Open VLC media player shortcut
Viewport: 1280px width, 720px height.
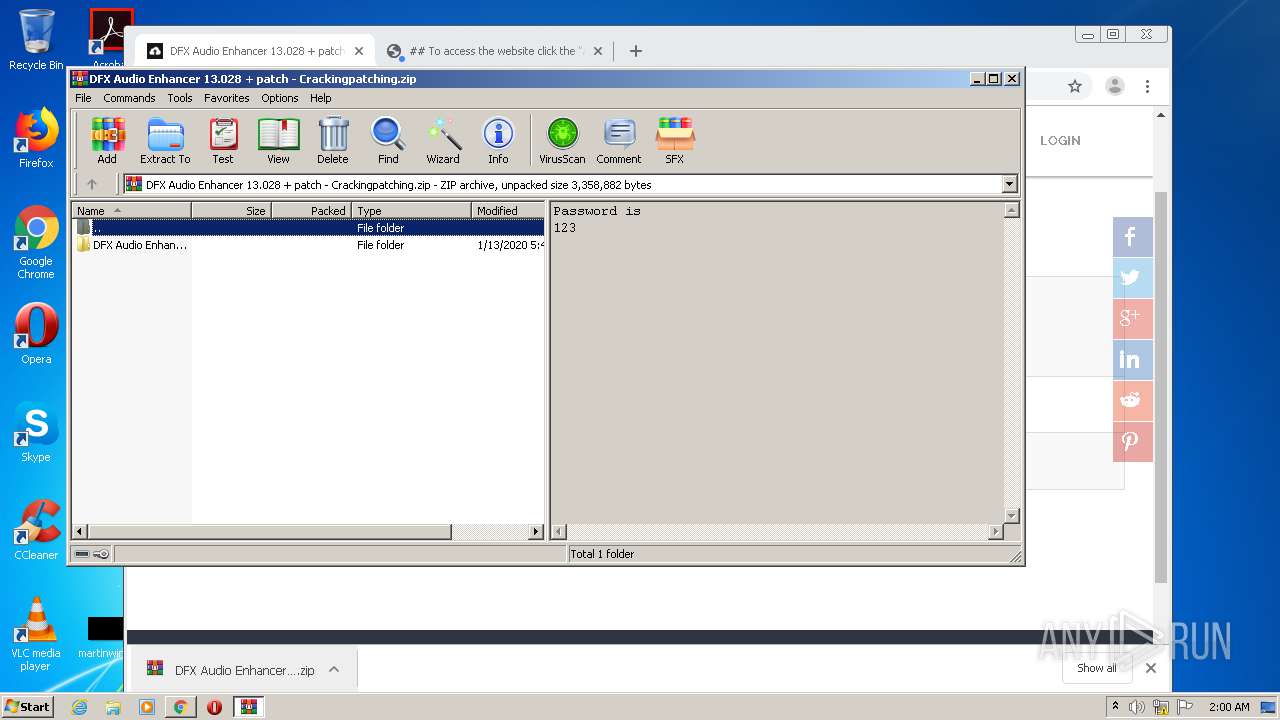[36, 634]
